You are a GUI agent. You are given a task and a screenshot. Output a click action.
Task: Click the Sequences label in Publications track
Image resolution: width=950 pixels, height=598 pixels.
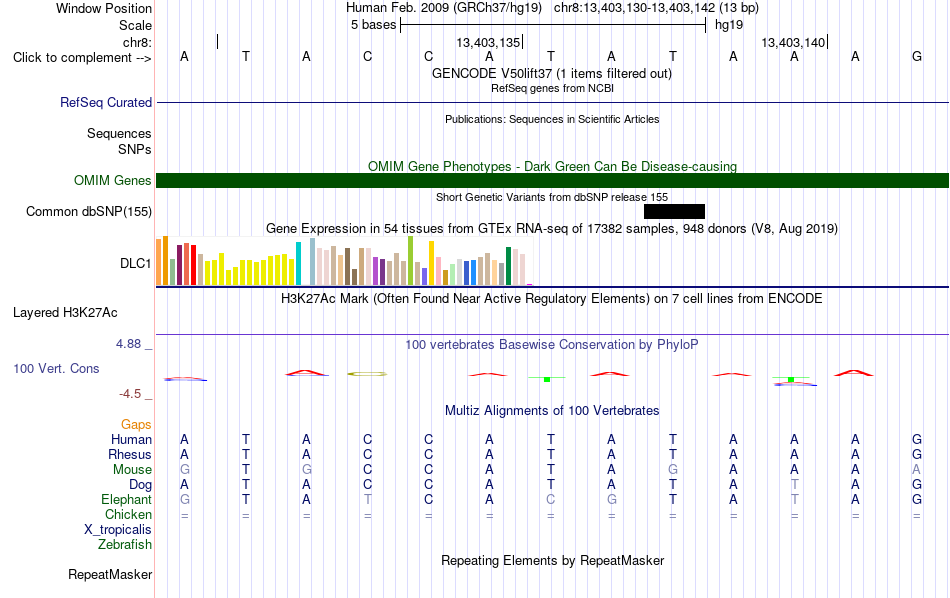[x=119, y=133]
